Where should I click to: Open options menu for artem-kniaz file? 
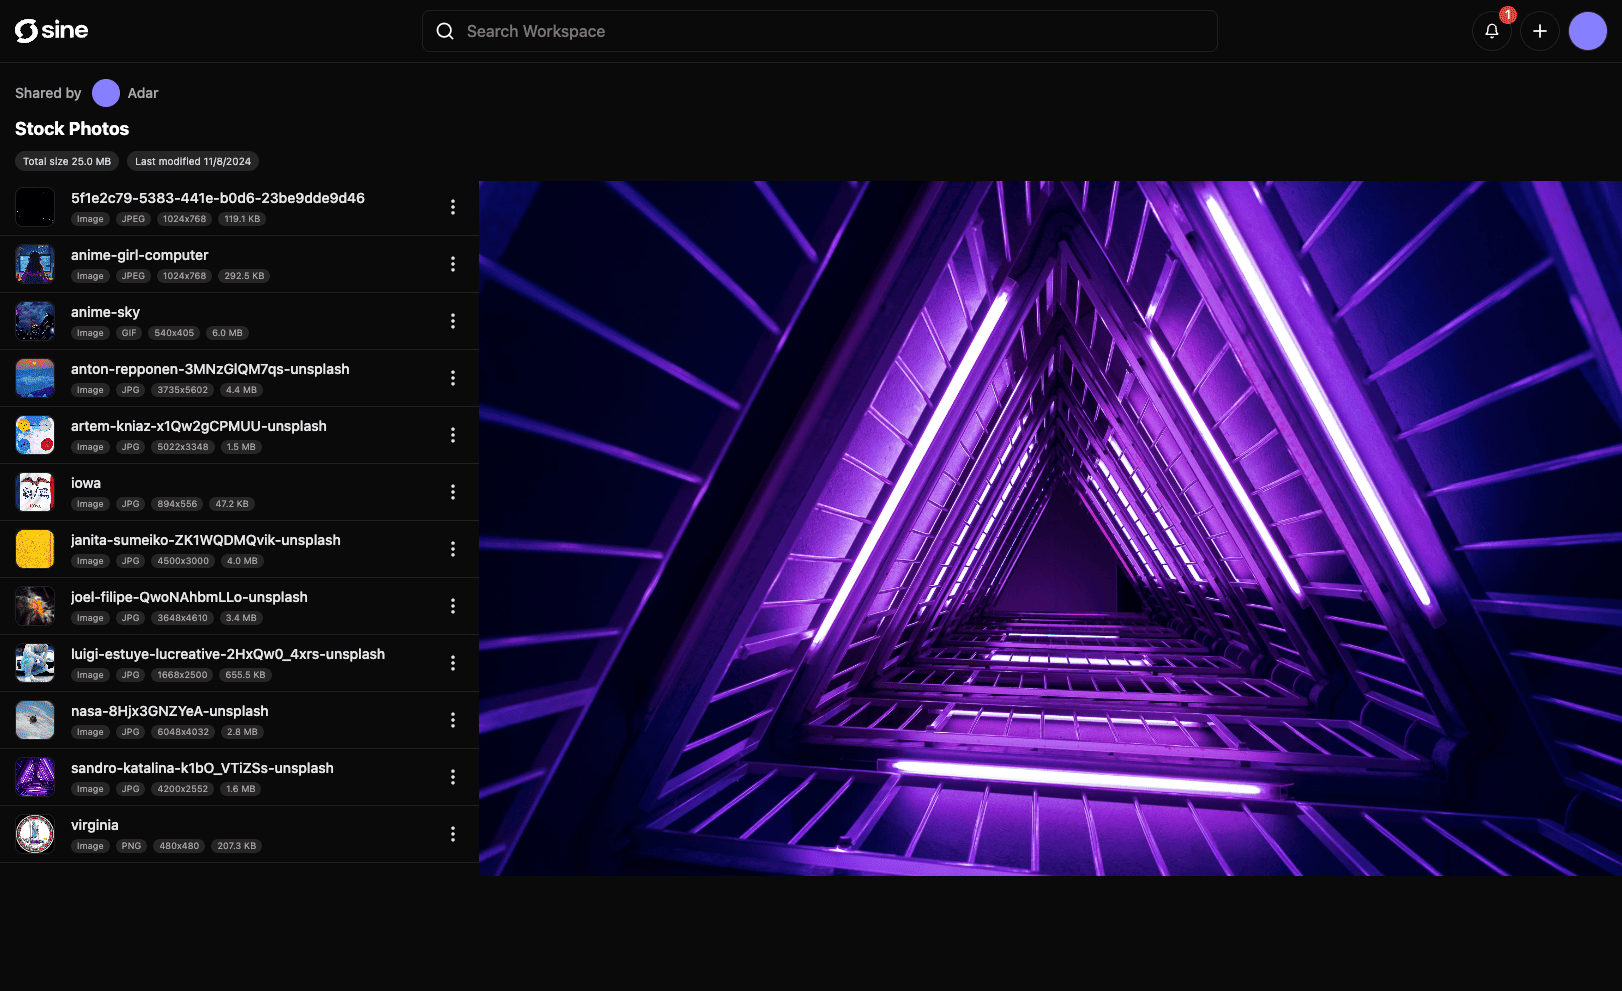pos(453,435)
